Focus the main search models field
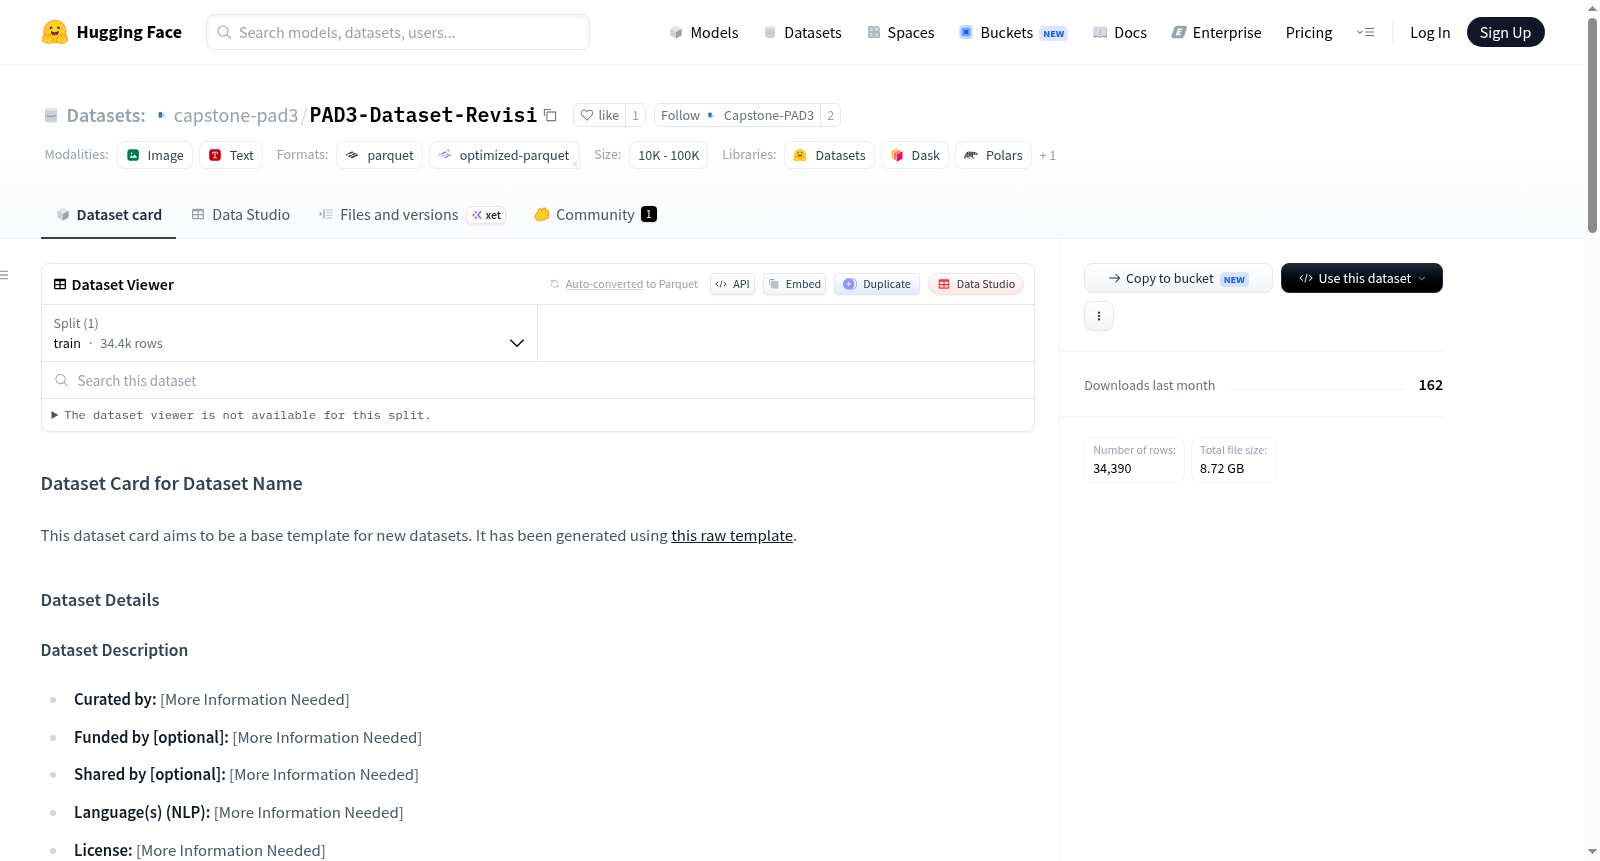1600x861 pixels. pyautogui.click(x=398, y=32)
